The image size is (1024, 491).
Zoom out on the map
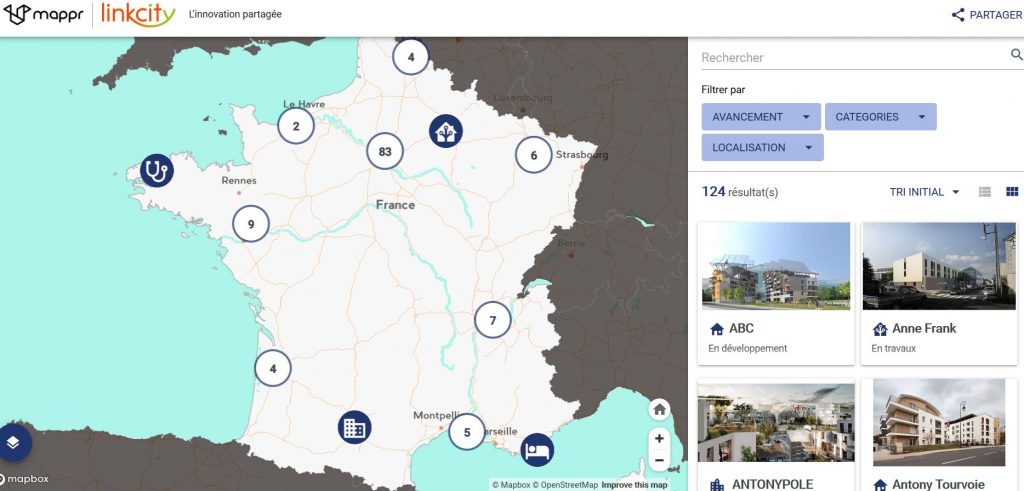click(x=658, y=461)
